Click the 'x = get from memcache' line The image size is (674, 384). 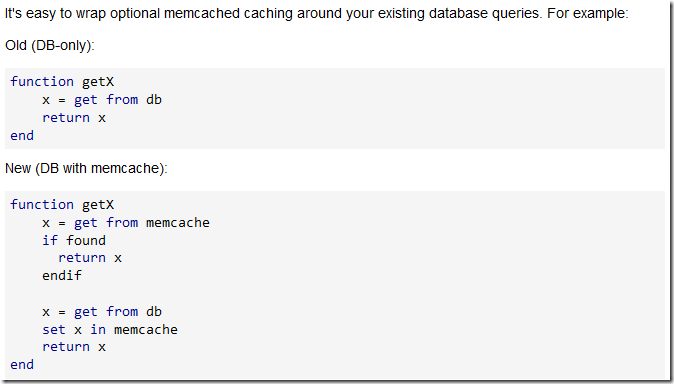pos(126,223)
